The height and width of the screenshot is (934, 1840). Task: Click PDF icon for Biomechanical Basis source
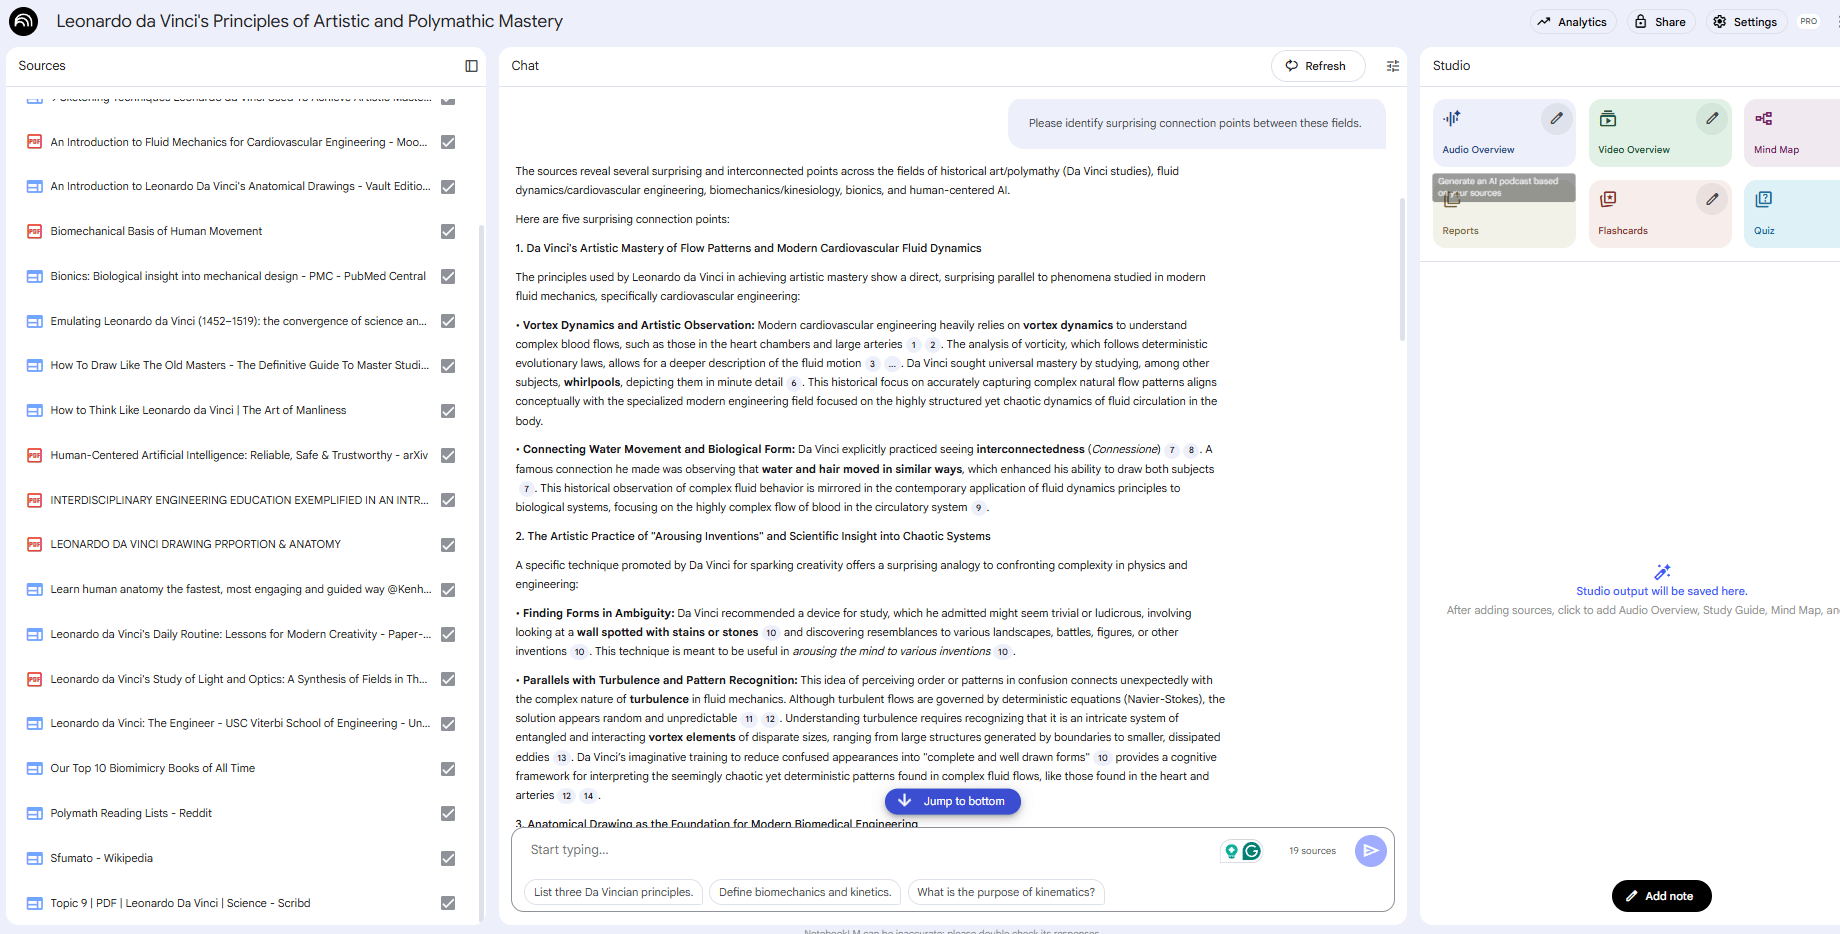(x=34, y=231)
